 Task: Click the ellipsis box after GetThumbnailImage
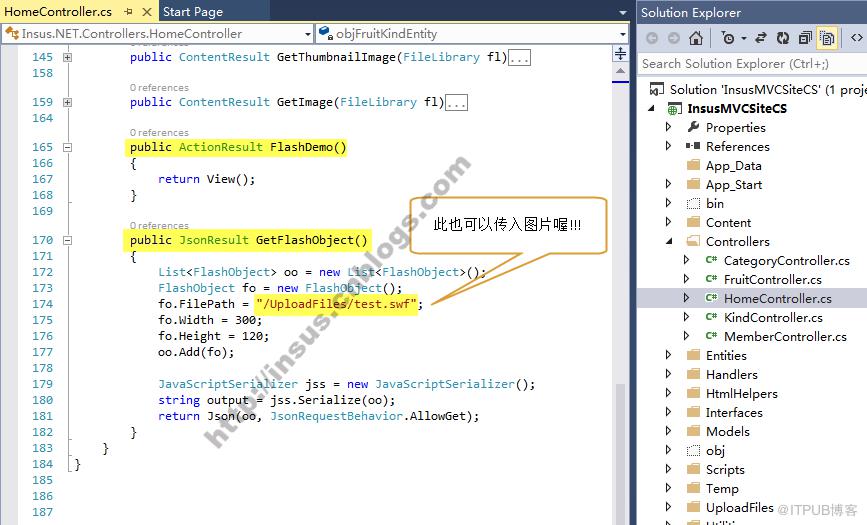coord(520,58)
